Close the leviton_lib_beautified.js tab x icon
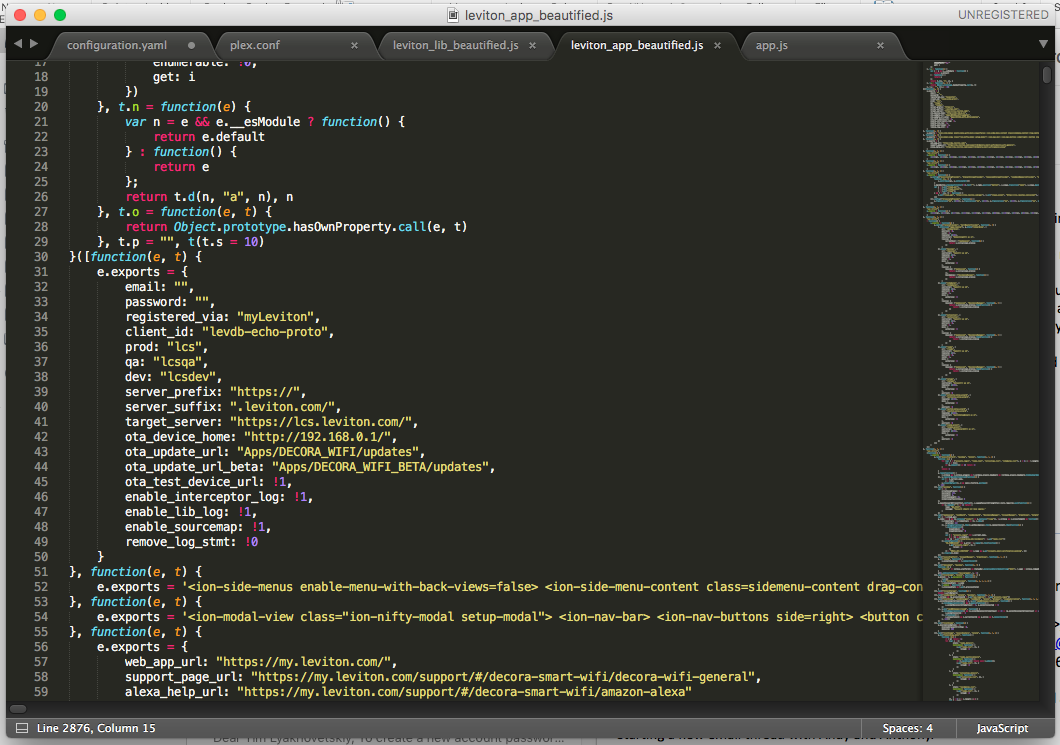This screenshot has width=1060, height=745. (533, 45)
